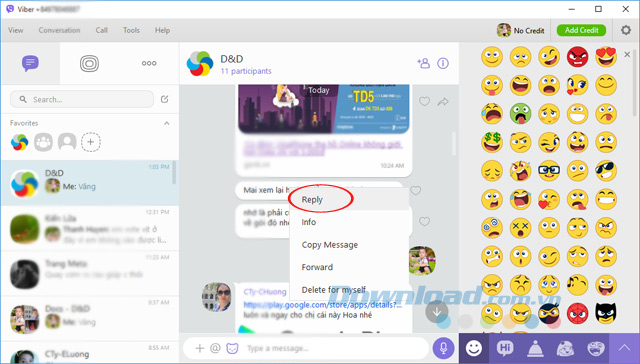Add a new favorite contact
The image size is (640, 364).
[x=91, y=142]
